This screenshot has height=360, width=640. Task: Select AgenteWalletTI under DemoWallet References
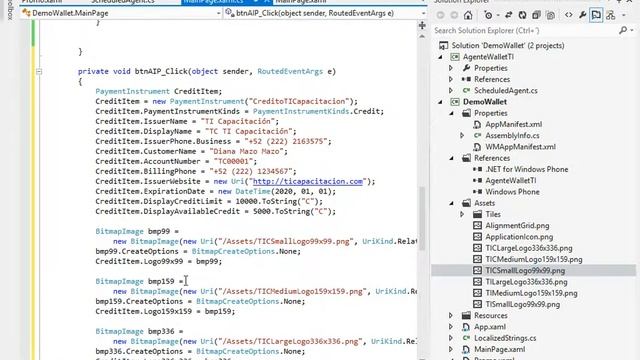tap(511, 180)
